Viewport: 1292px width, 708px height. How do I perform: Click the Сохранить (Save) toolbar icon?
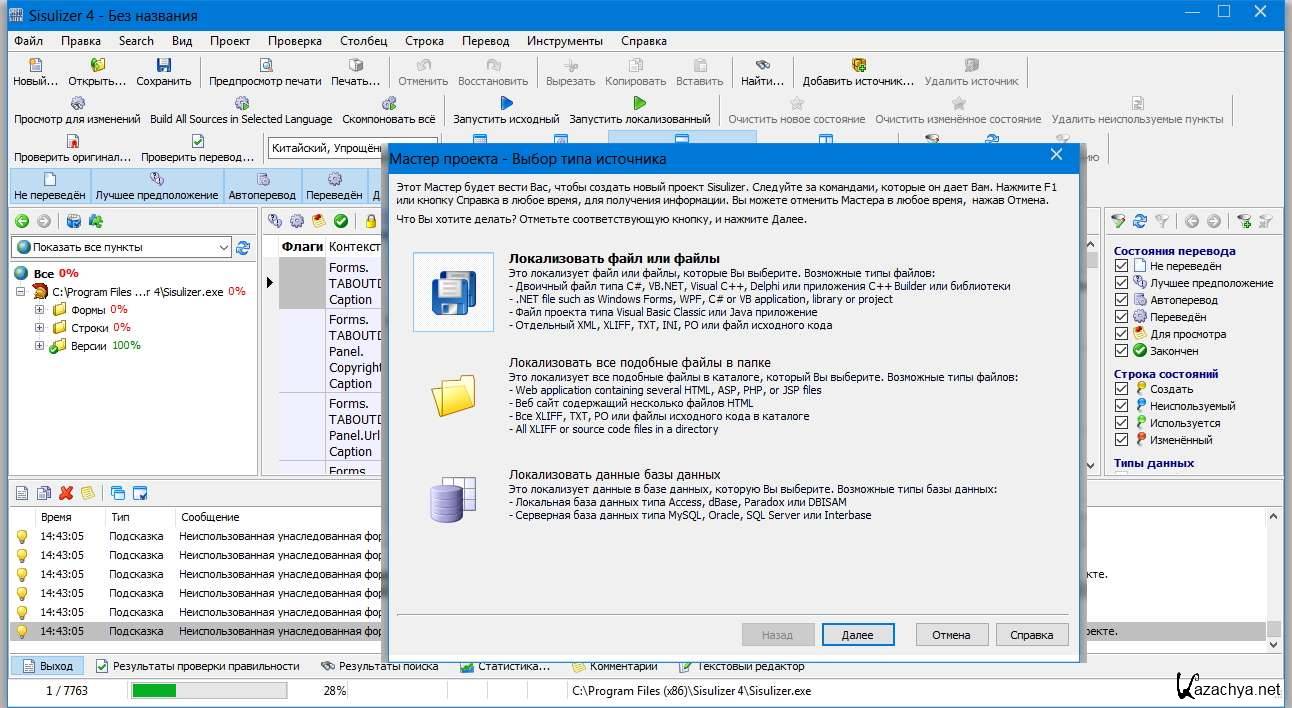click(x=163, y=65)
